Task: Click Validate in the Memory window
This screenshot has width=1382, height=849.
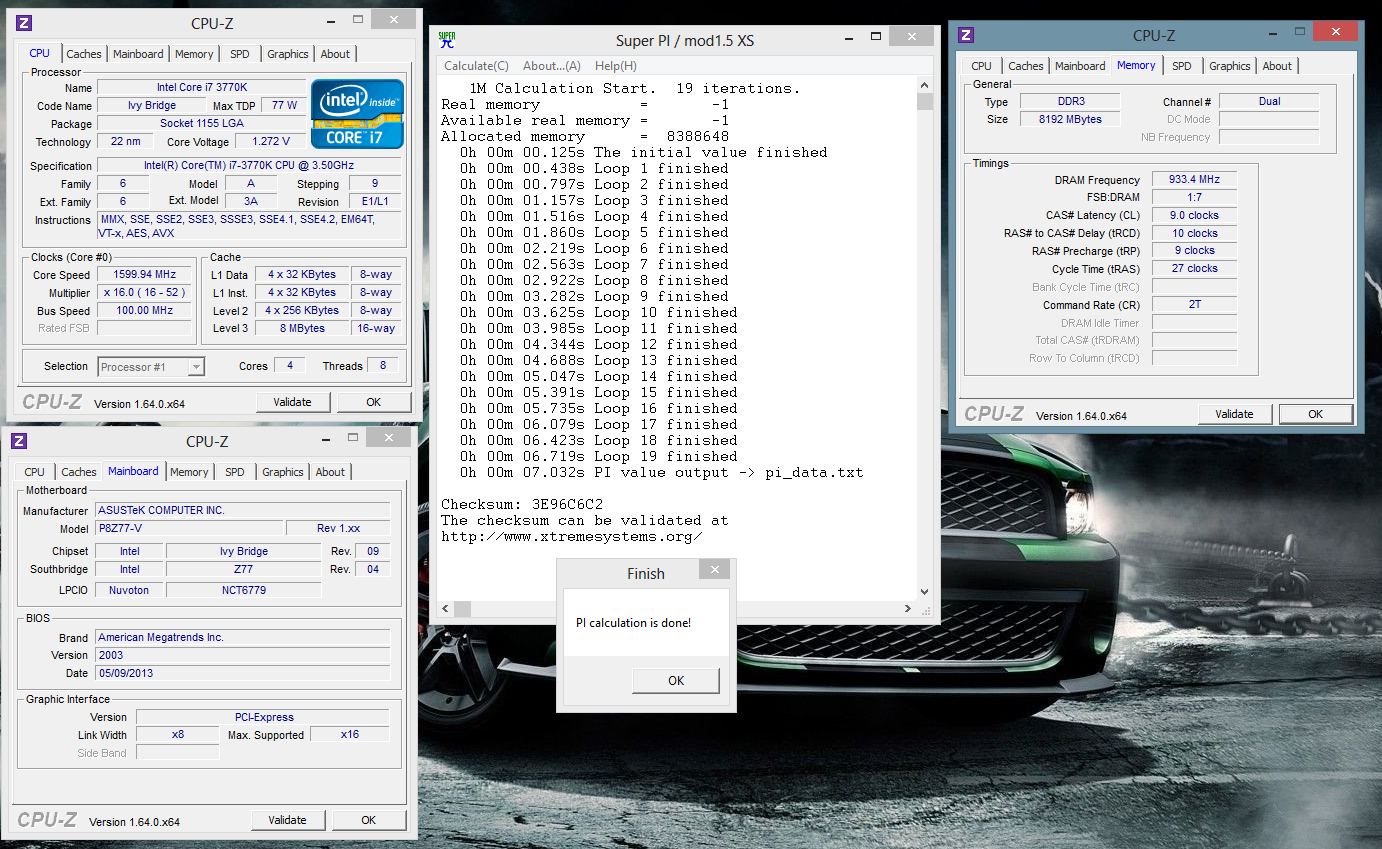Action: [1234, 414]
